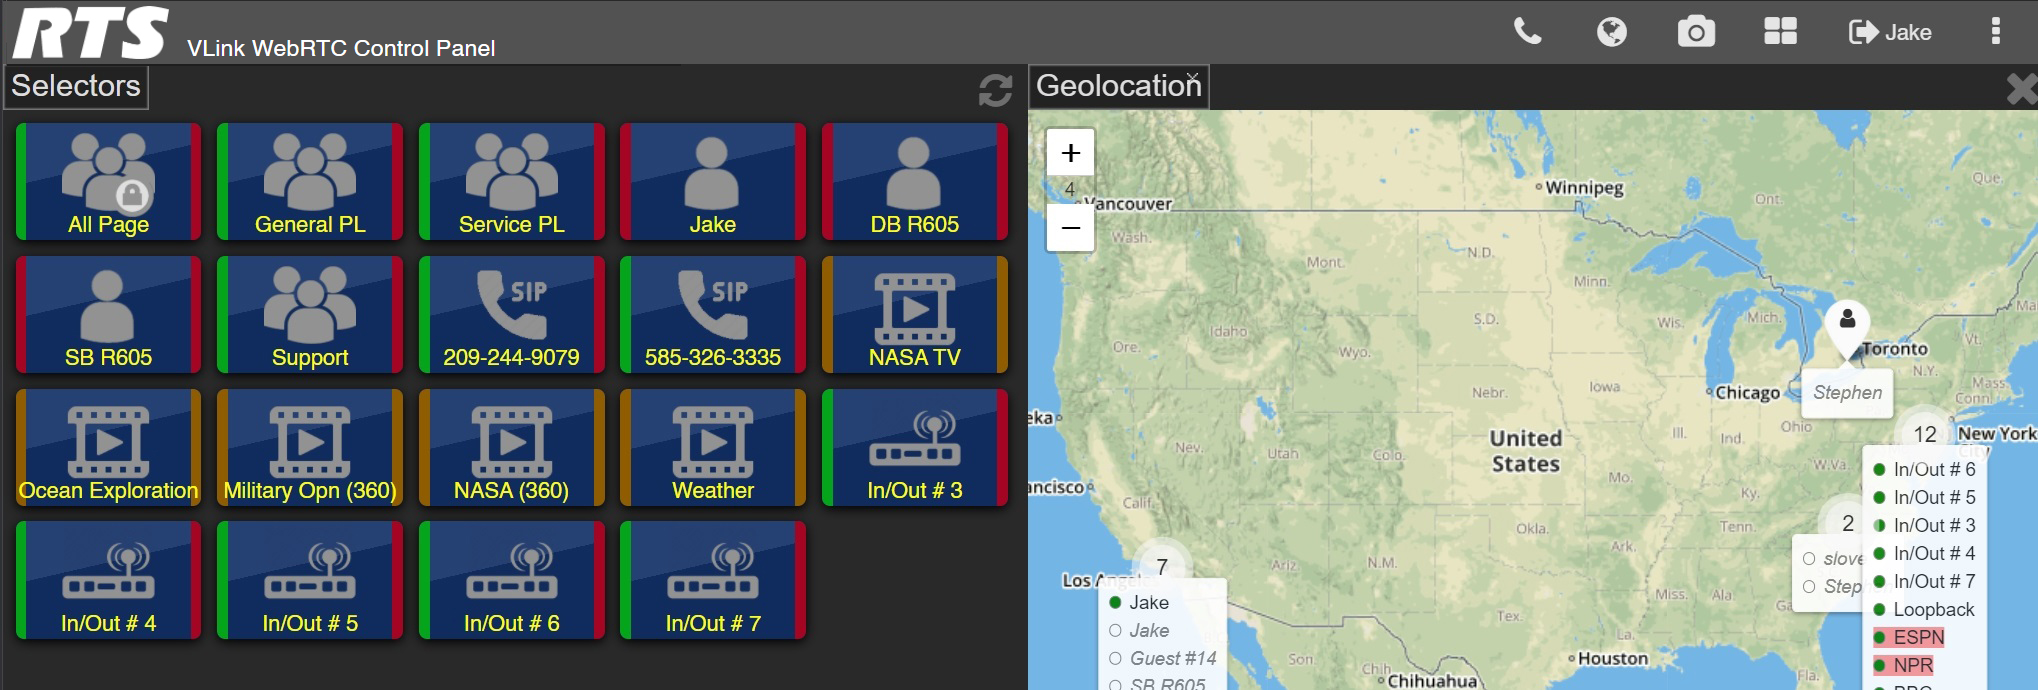The height and width of the screenshot is (690, 2038).
Task: Activate the In/Out # 7 selector key
Action: click(x=713, y=580)
